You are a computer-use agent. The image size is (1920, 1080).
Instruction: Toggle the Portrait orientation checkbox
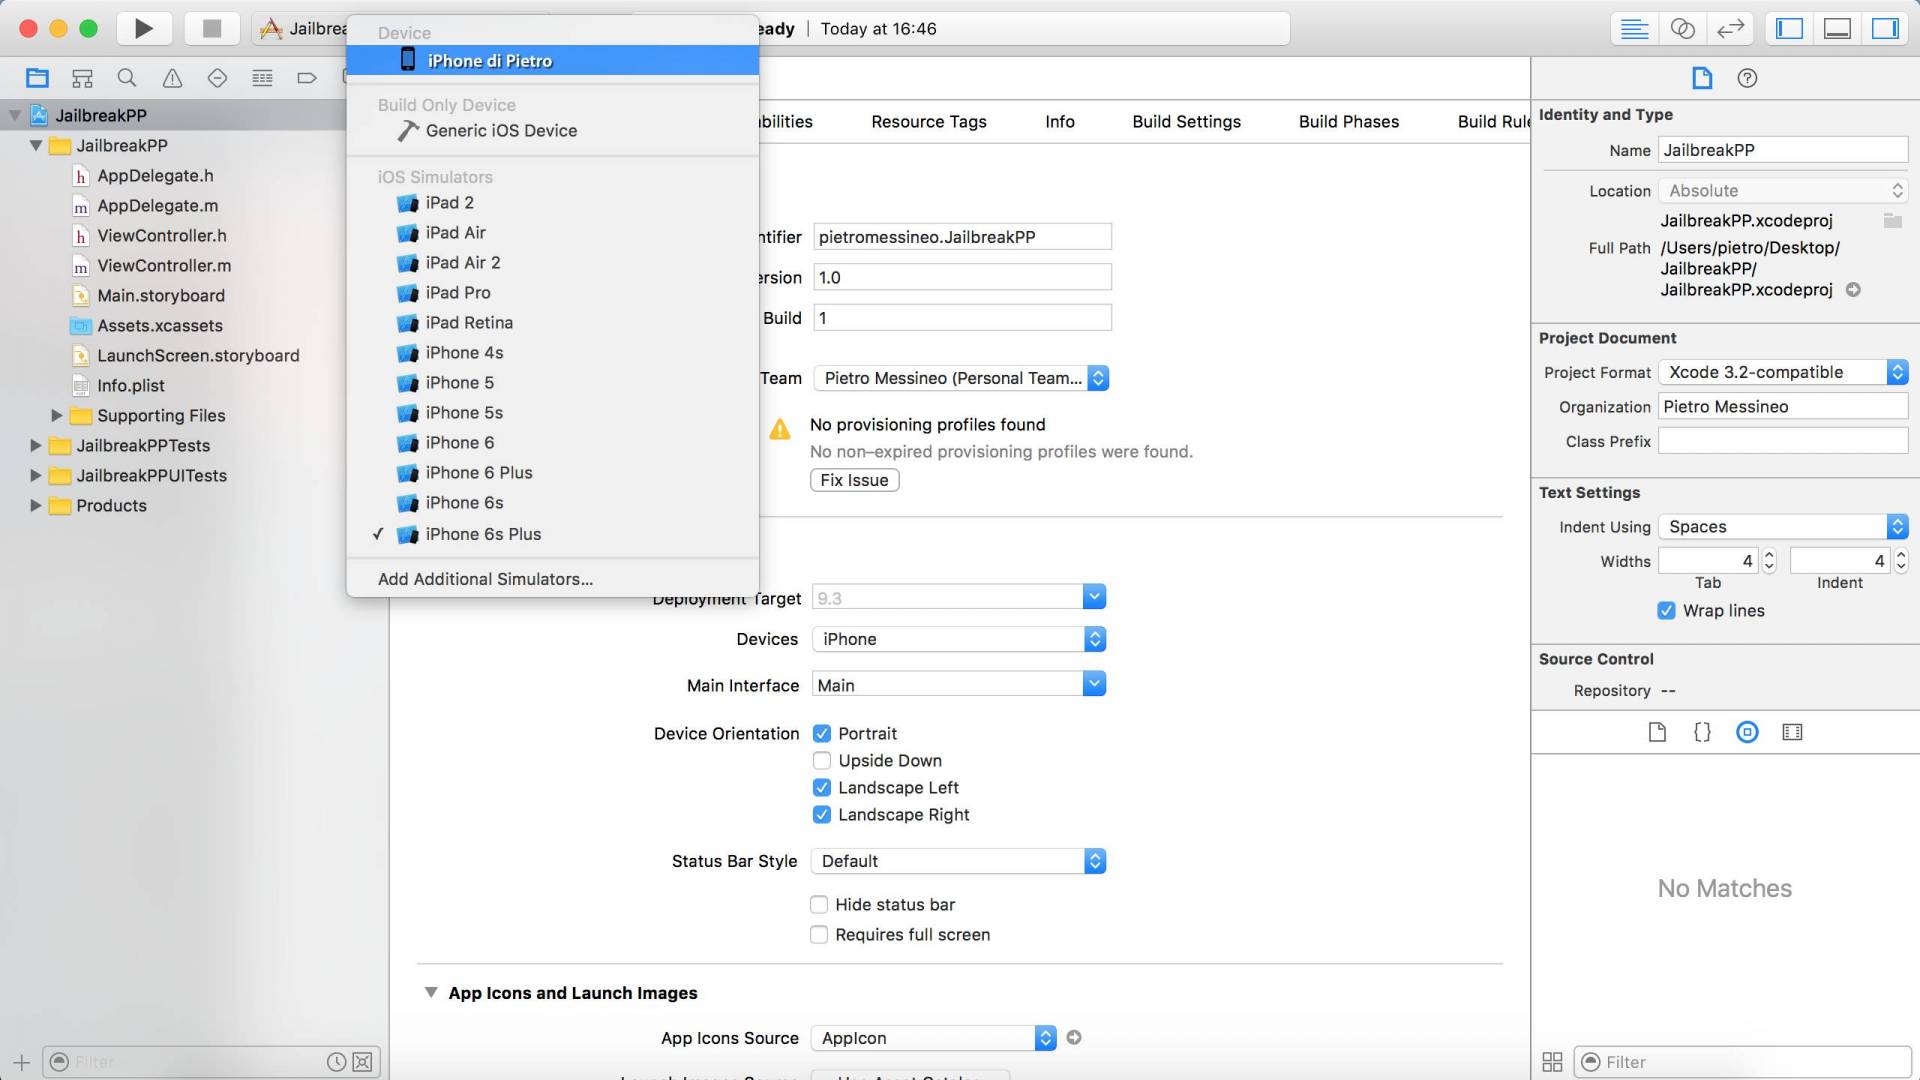(822, 734)
